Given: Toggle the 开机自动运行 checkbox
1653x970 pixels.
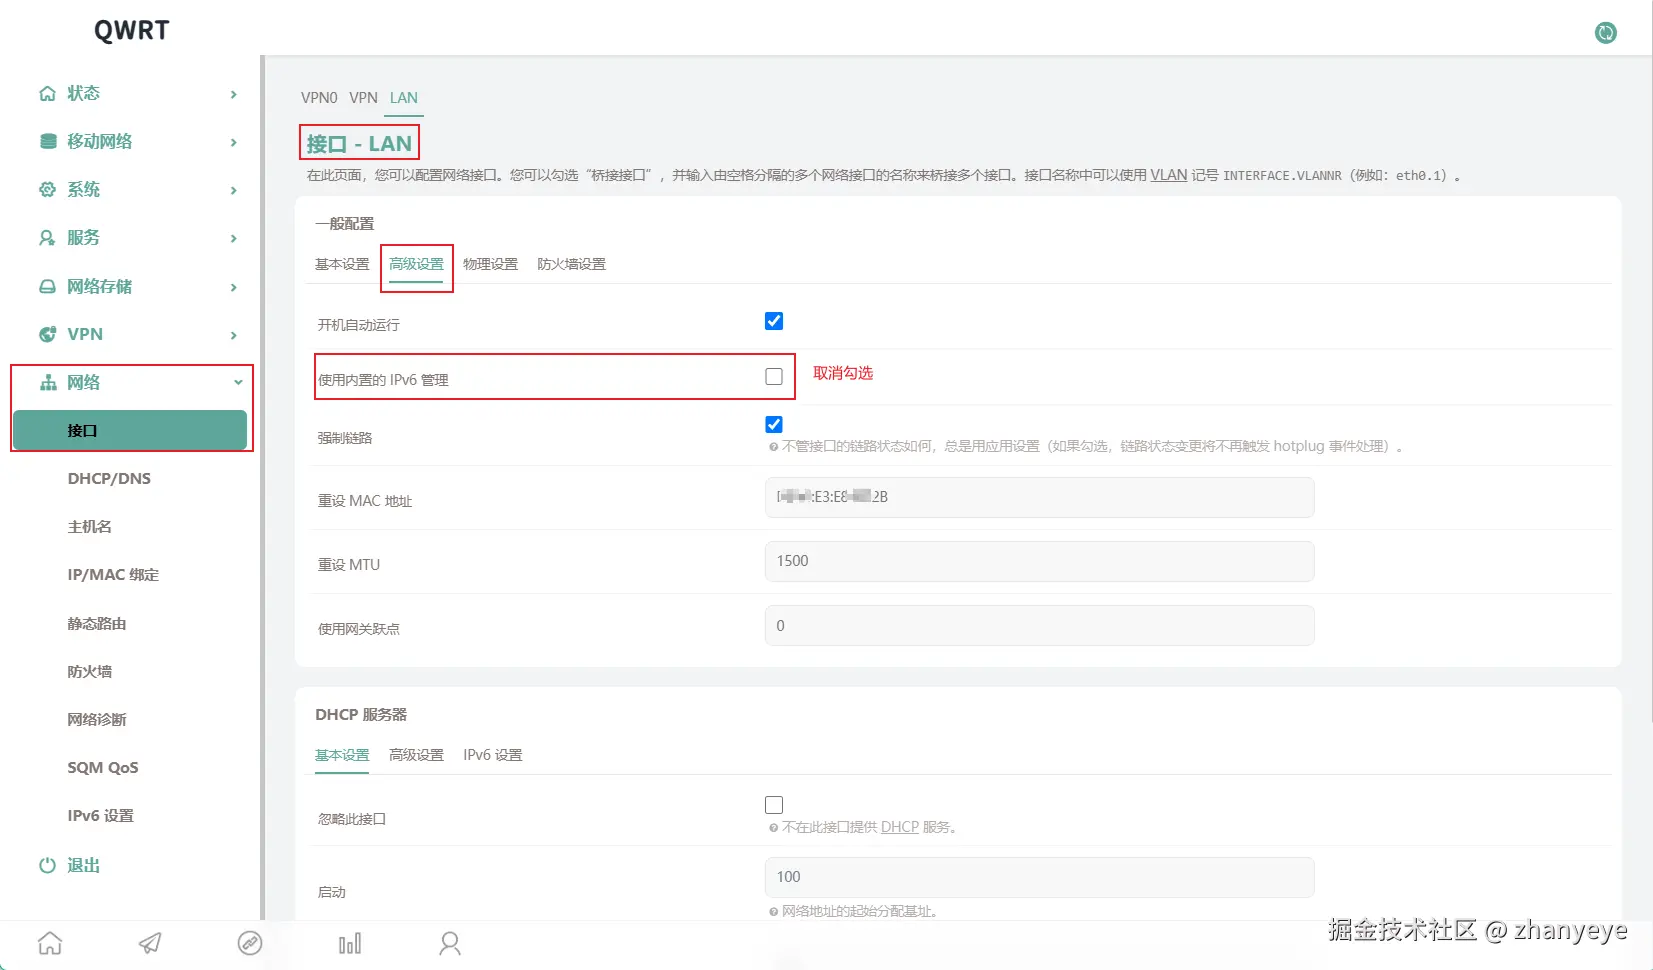Looking at the screenshot, I should pyautogui.click(x=774, y=321).
